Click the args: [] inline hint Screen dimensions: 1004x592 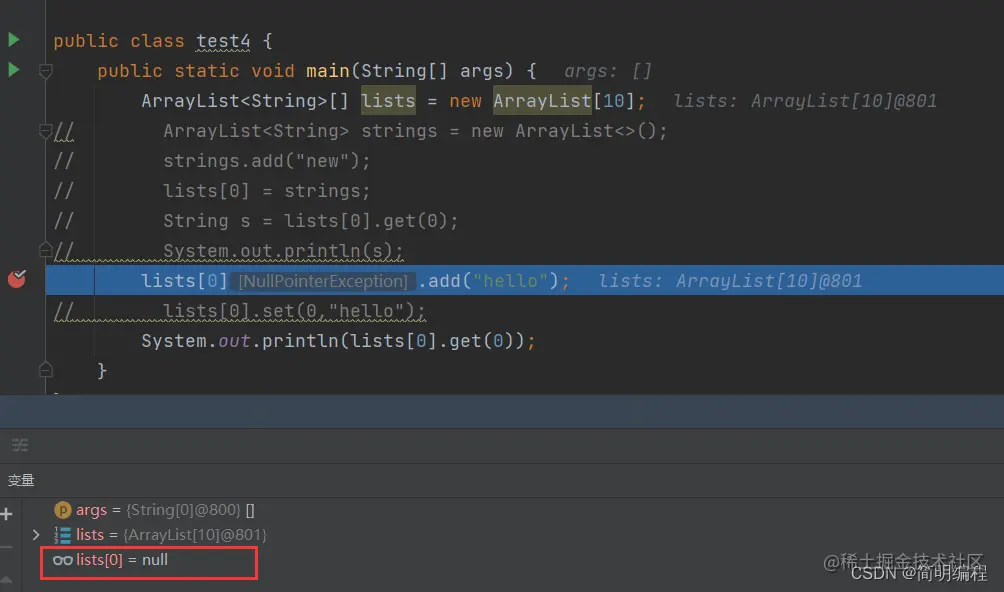[x=608, y=70]
